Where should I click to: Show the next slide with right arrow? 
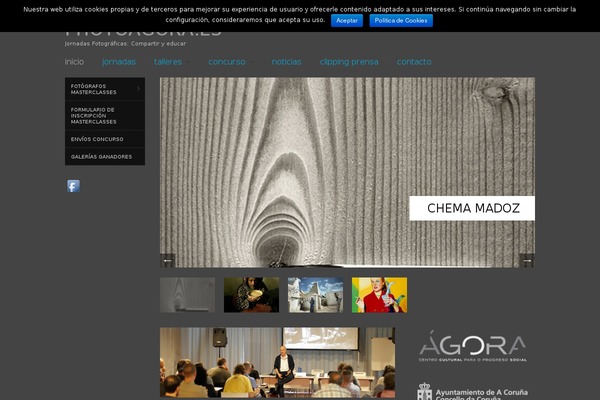point(527,261)
